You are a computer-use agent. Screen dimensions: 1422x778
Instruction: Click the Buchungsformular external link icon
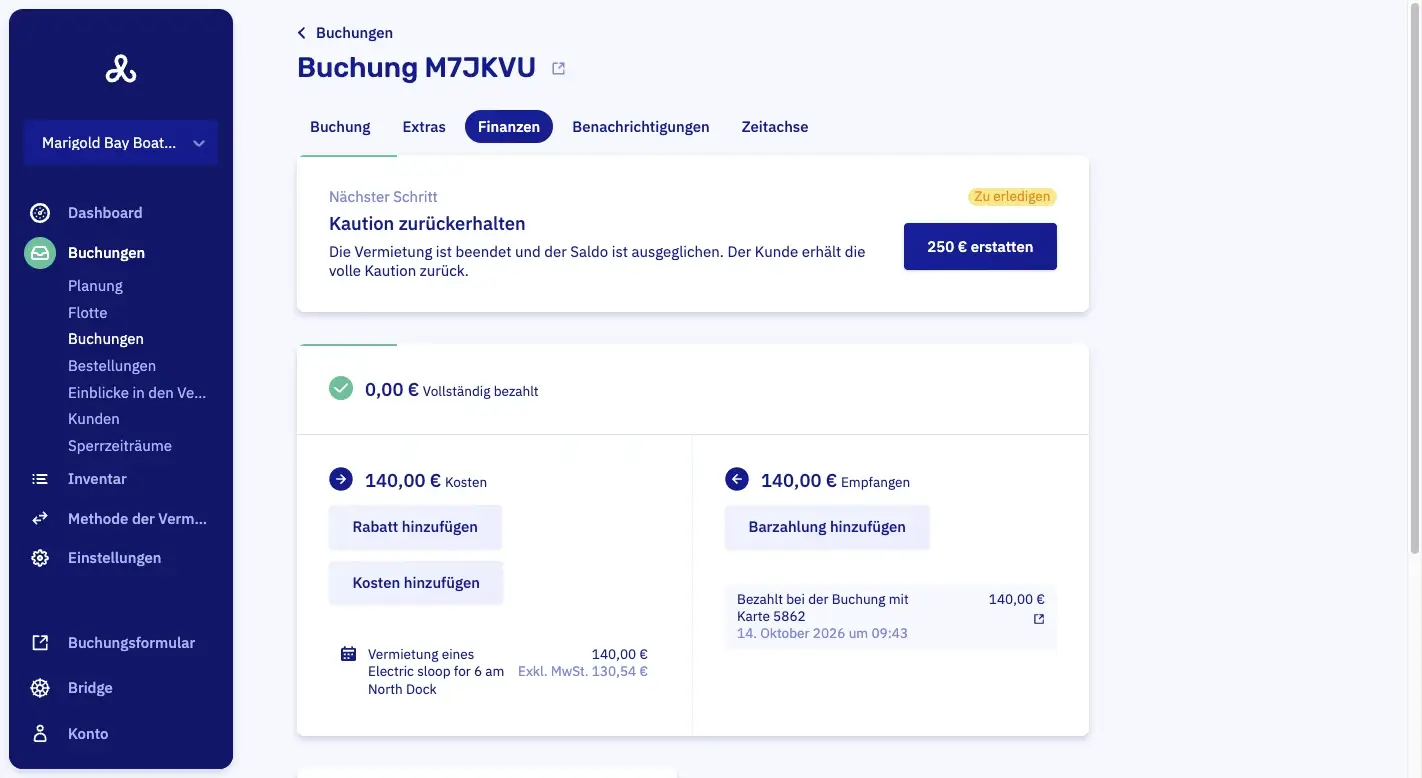(x=40, y=643)
